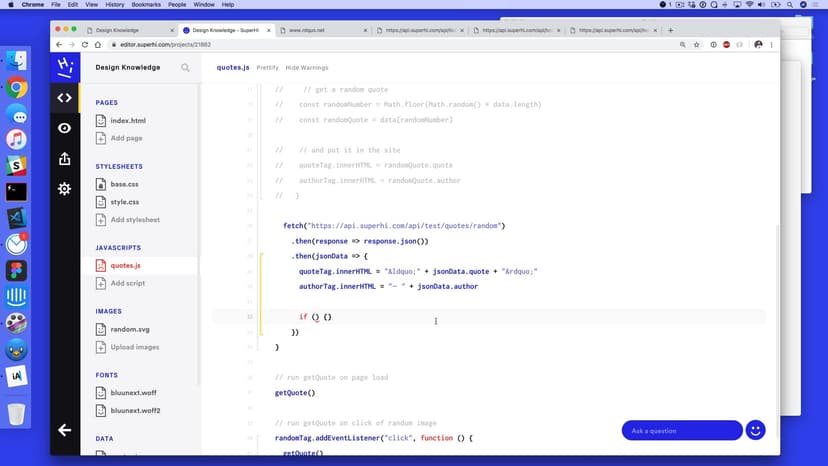This screenshot has width=828, height=466.
Task: Click the search icon beside Design Knowledge
Action: click(x=185, y=68)
